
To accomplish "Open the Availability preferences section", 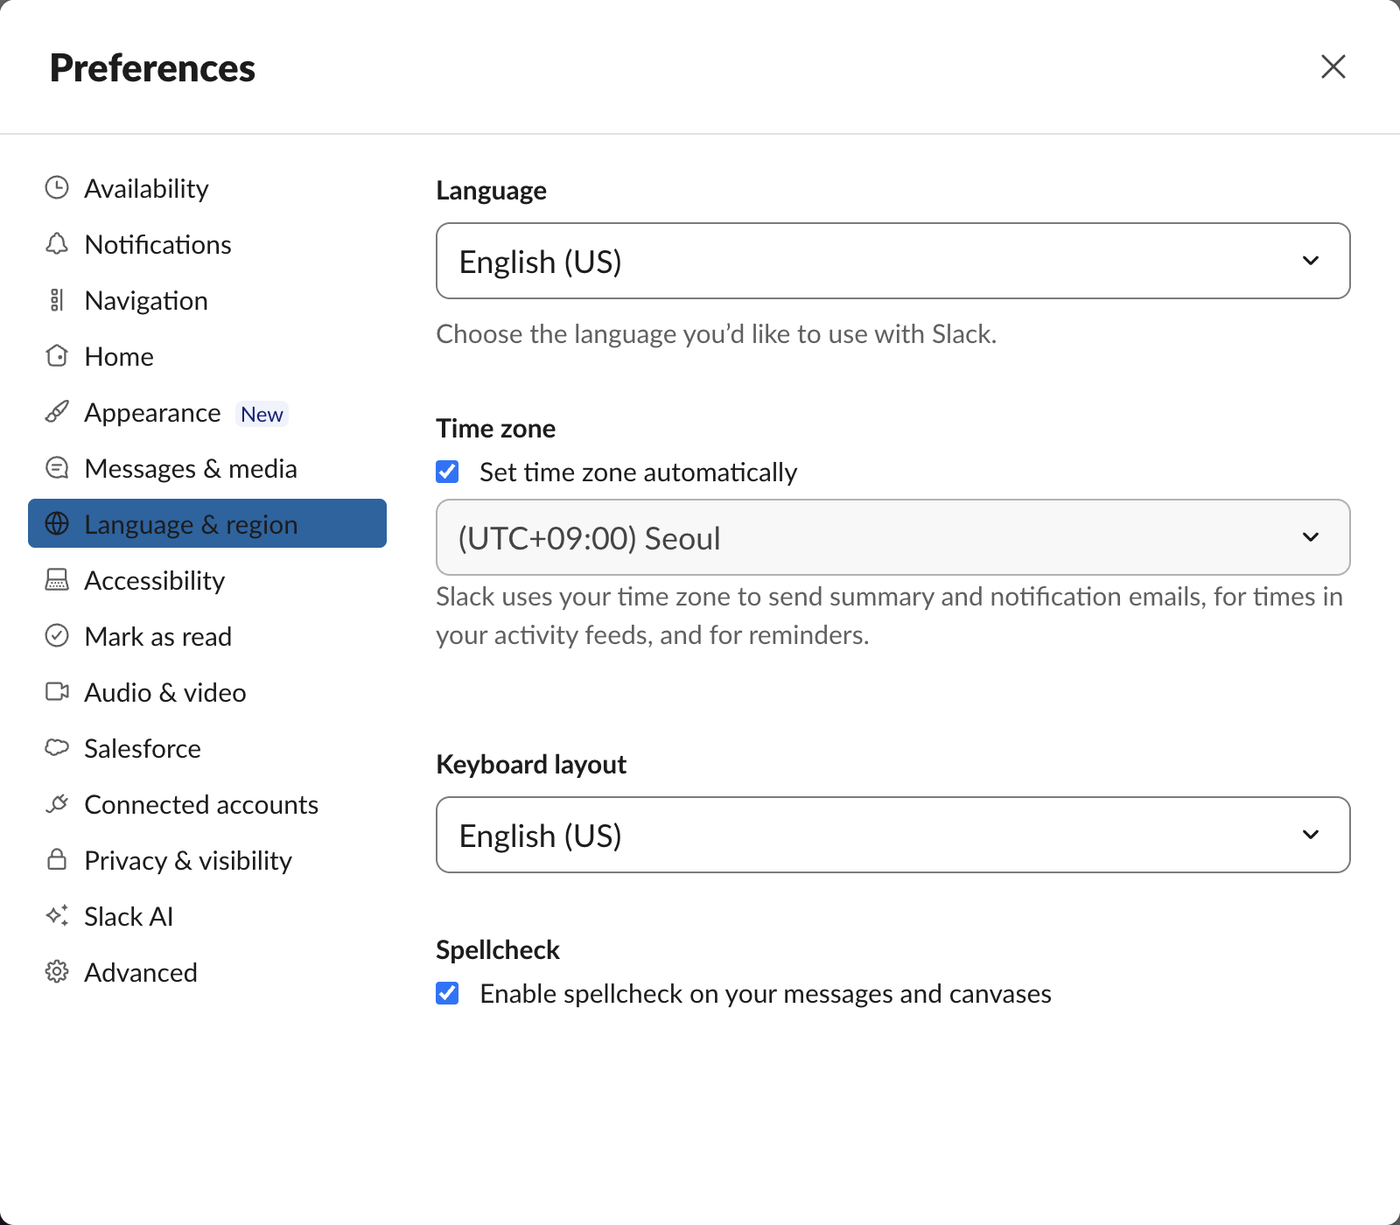I will (x=207, y=188).
